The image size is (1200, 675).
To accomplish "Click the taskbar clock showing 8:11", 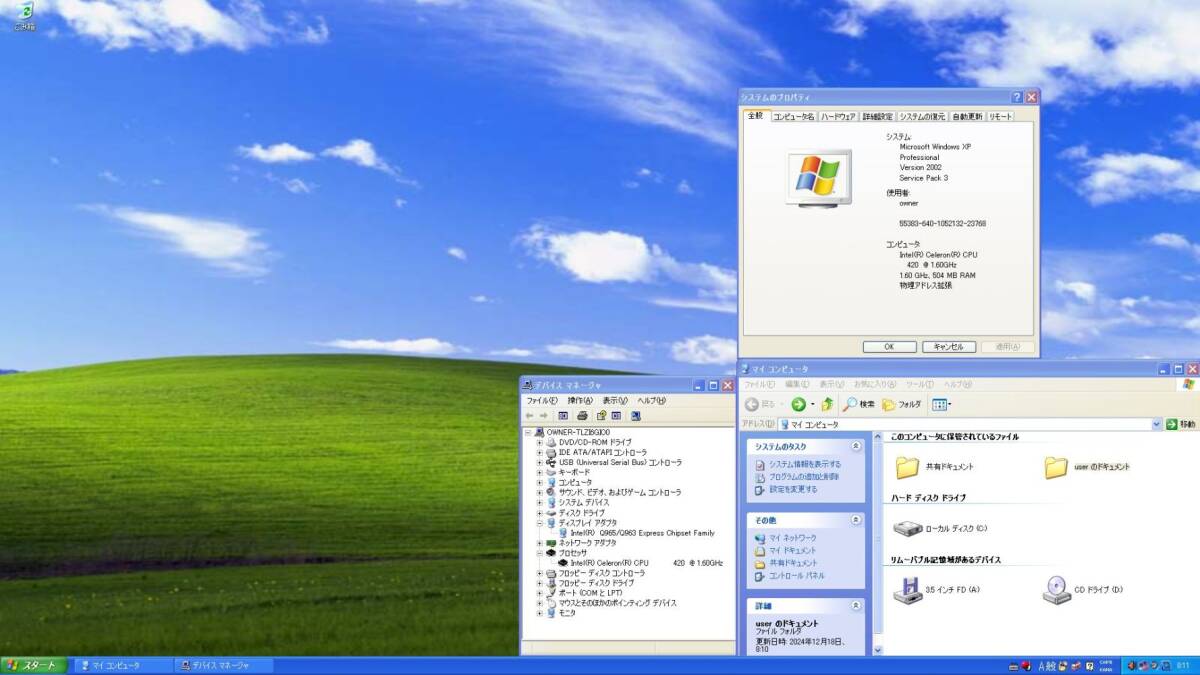I will (1183, 666).
